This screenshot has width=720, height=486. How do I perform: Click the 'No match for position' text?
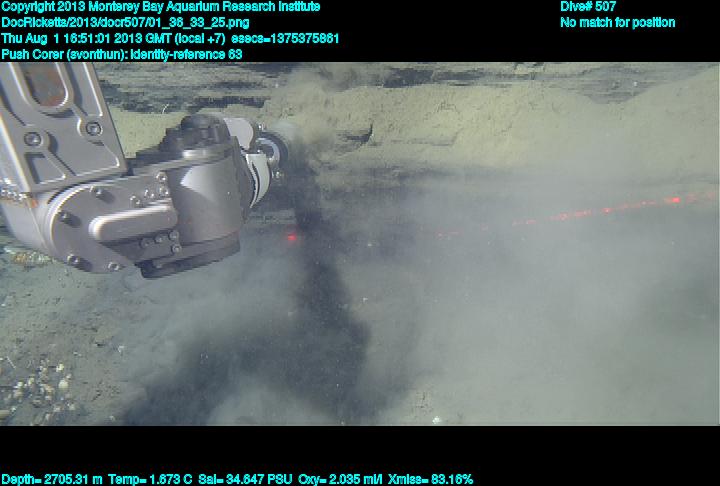point(618,23)
